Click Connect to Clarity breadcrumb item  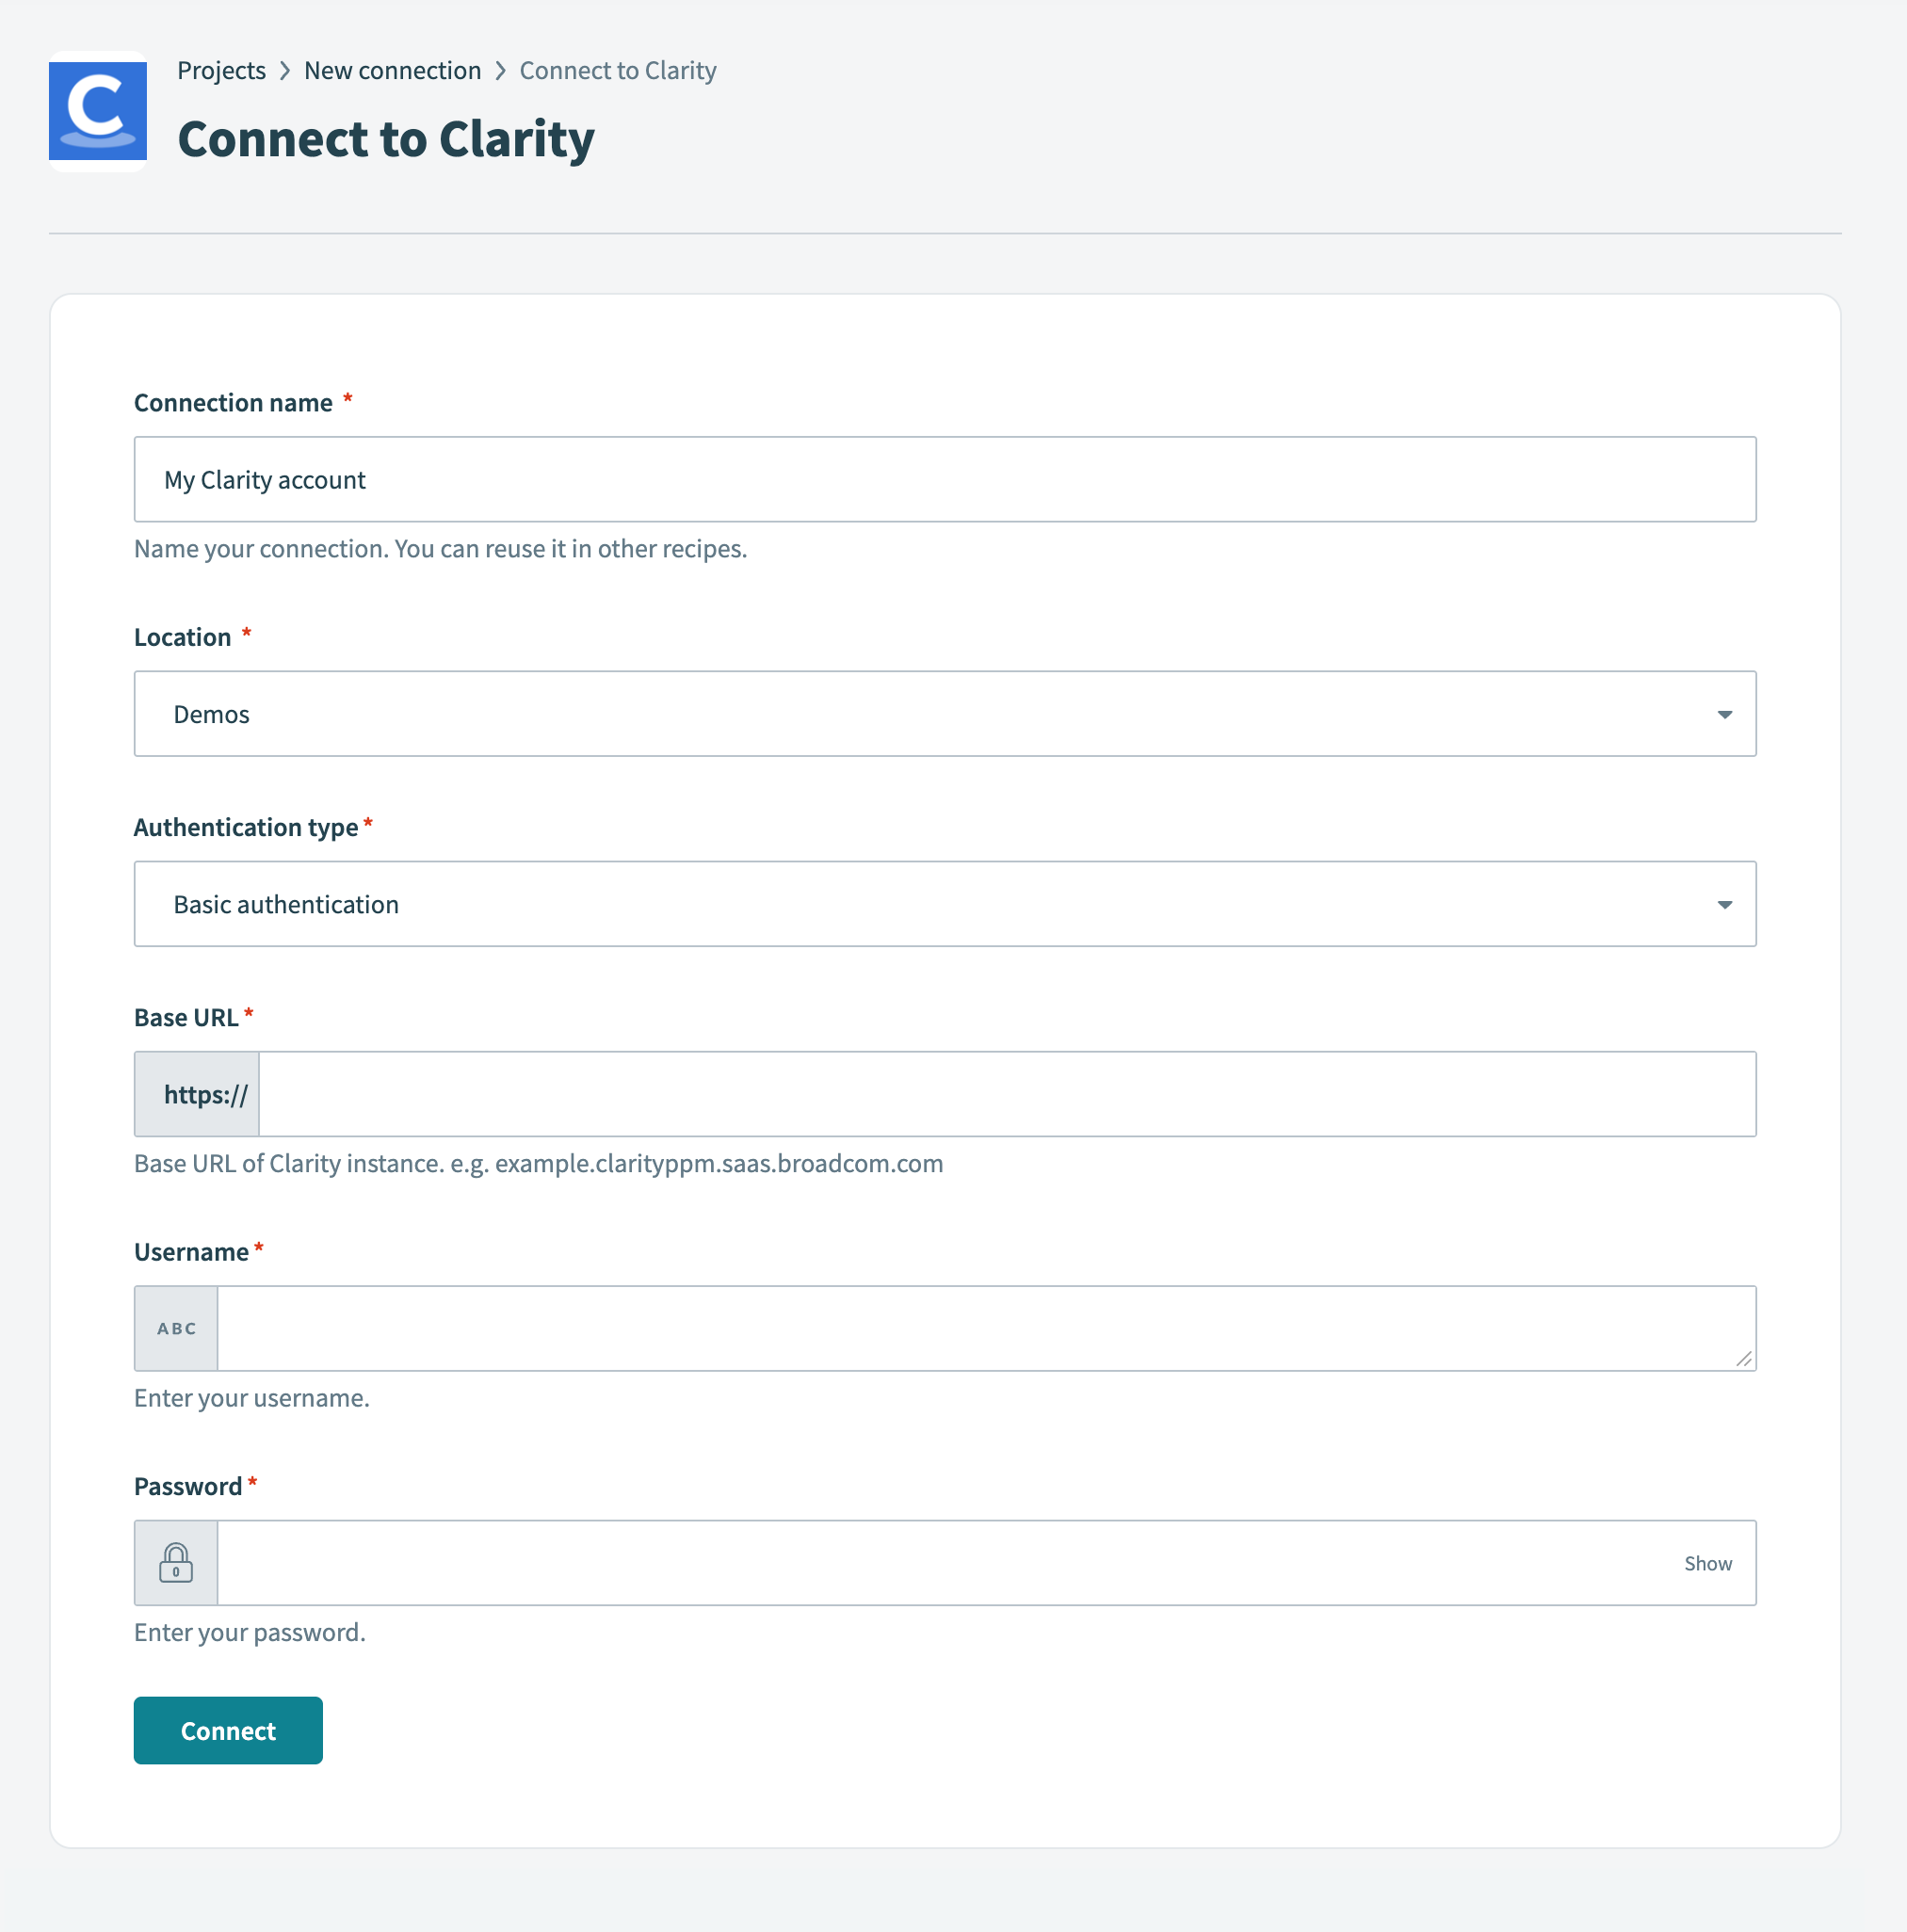pos(617,70)
